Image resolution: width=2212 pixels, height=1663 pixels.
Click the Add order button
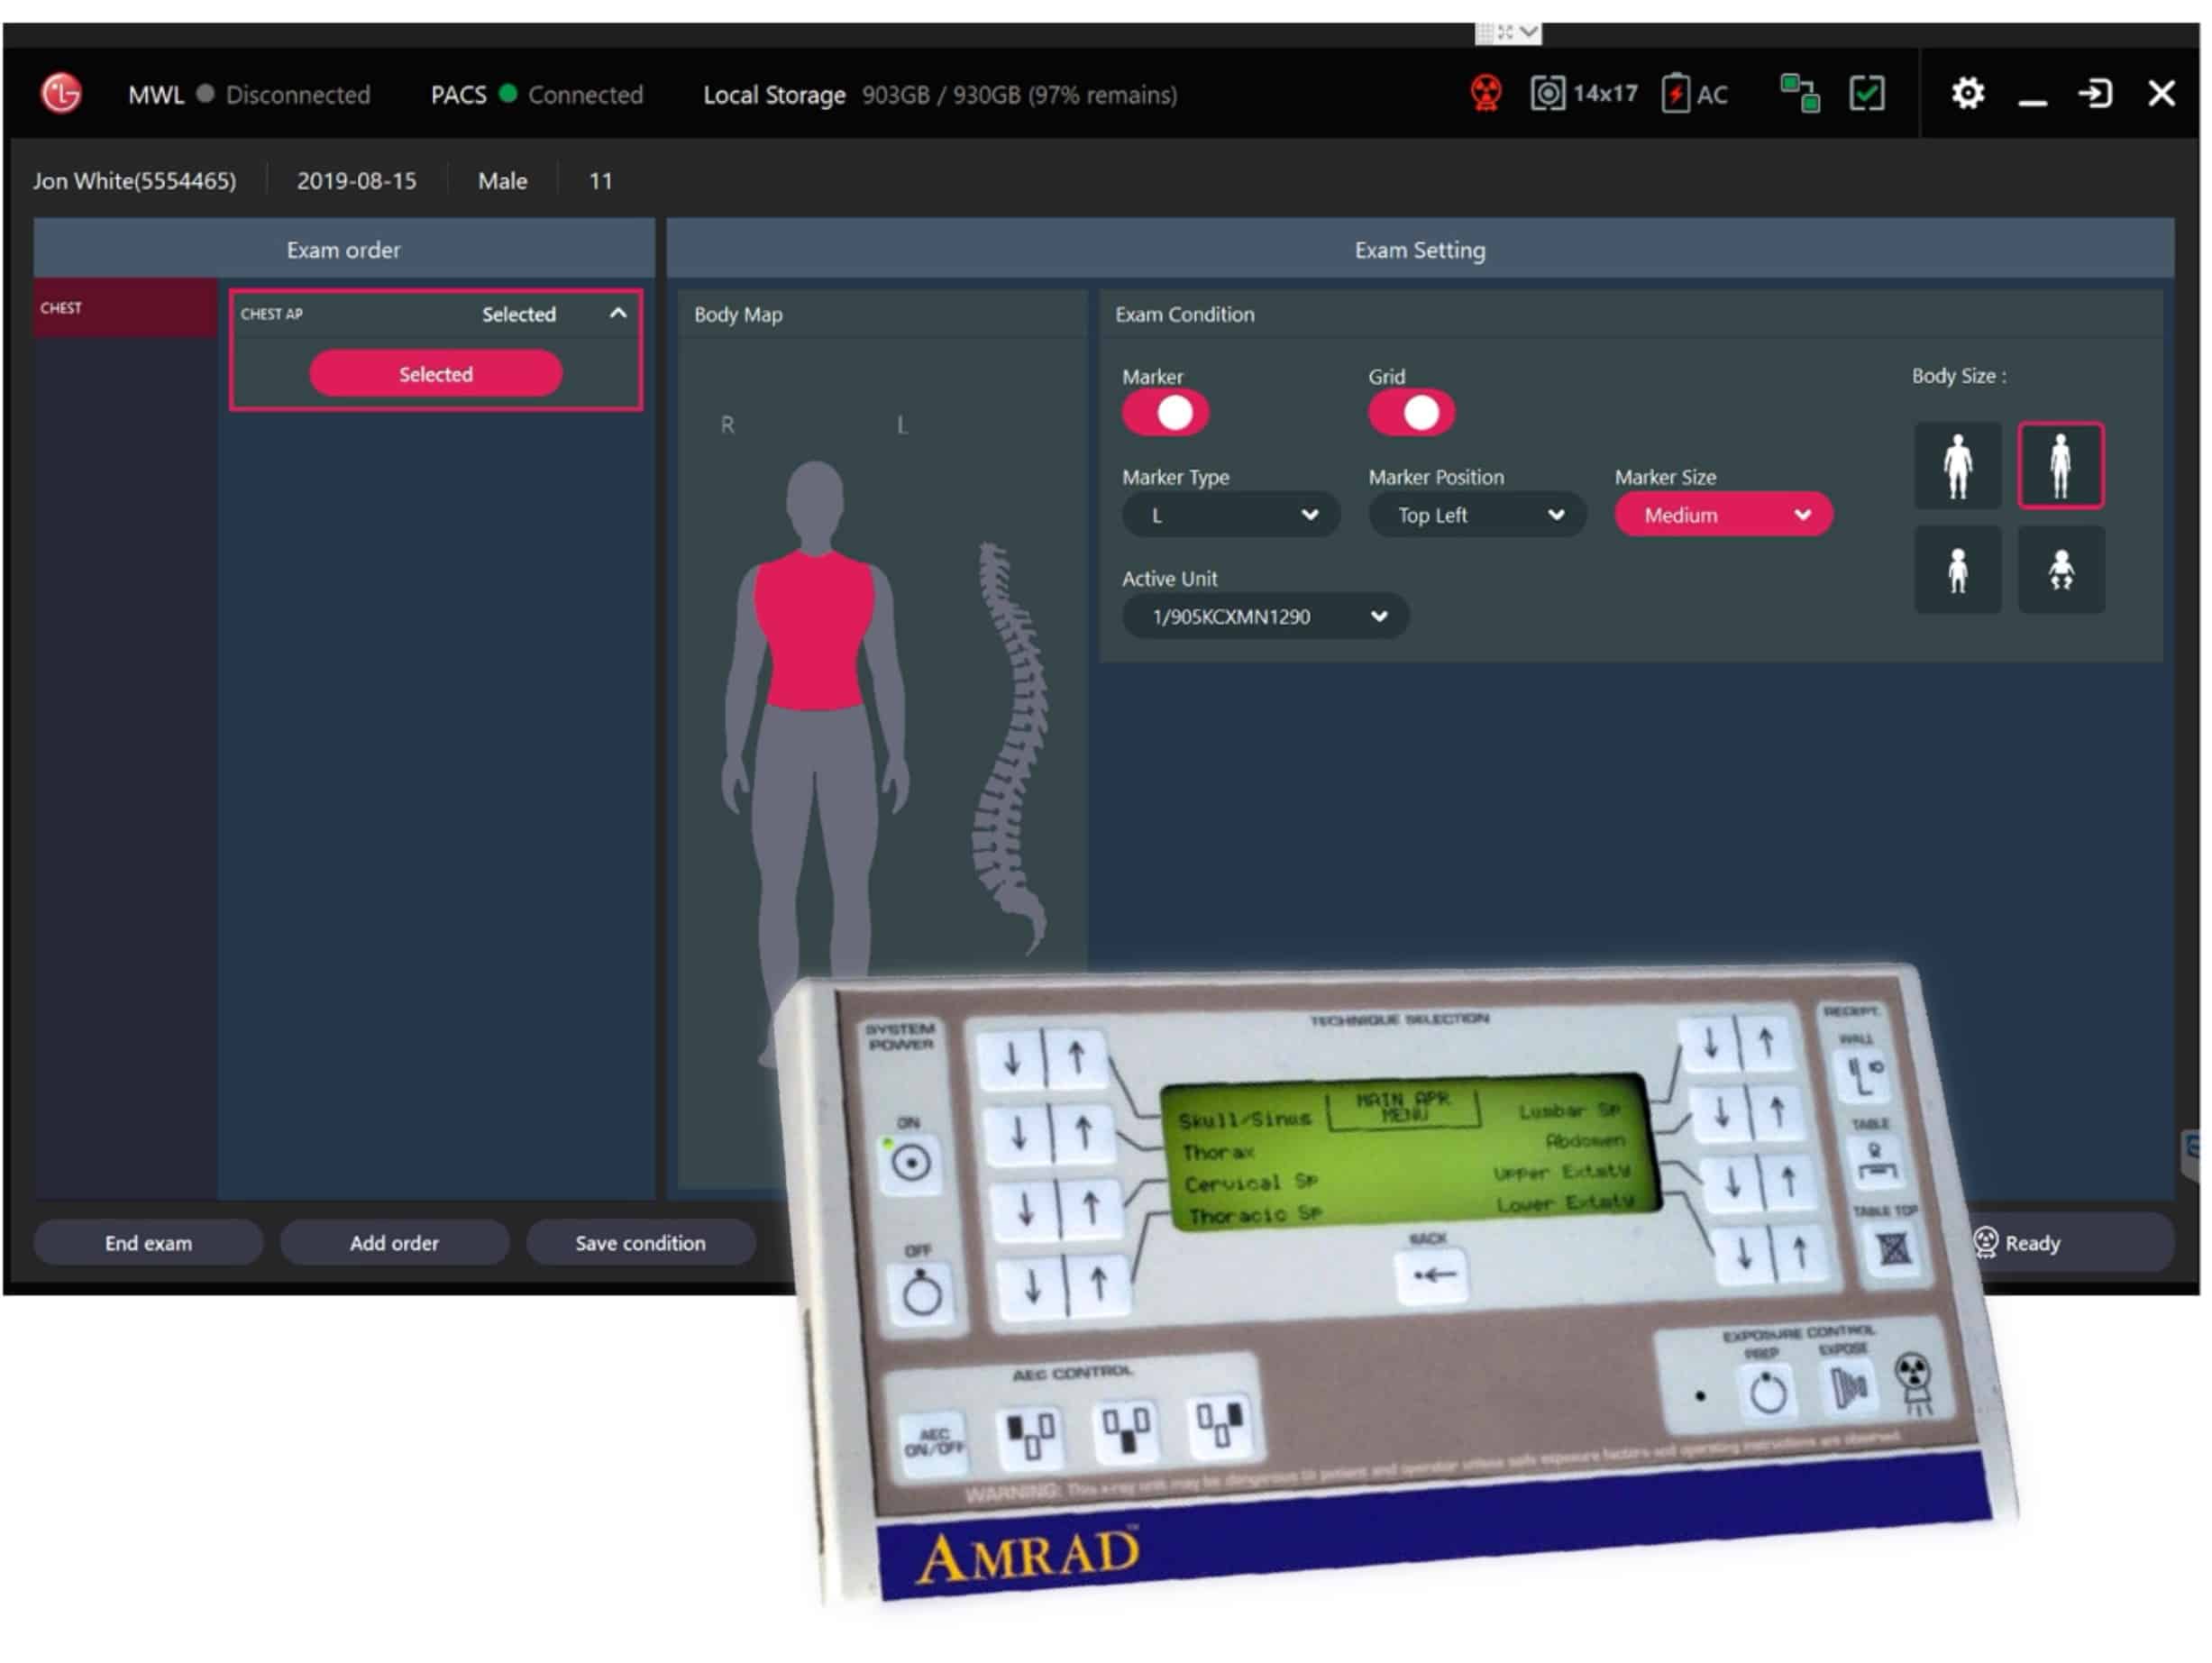click(394, 1243)
